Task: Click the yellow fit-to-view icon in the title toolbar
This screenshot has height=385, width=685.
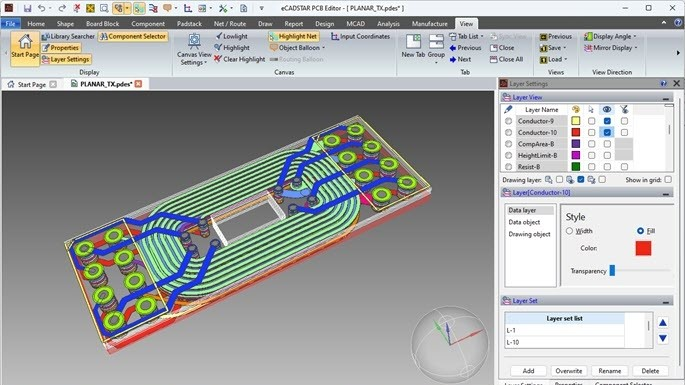Action: pos(90,8)
